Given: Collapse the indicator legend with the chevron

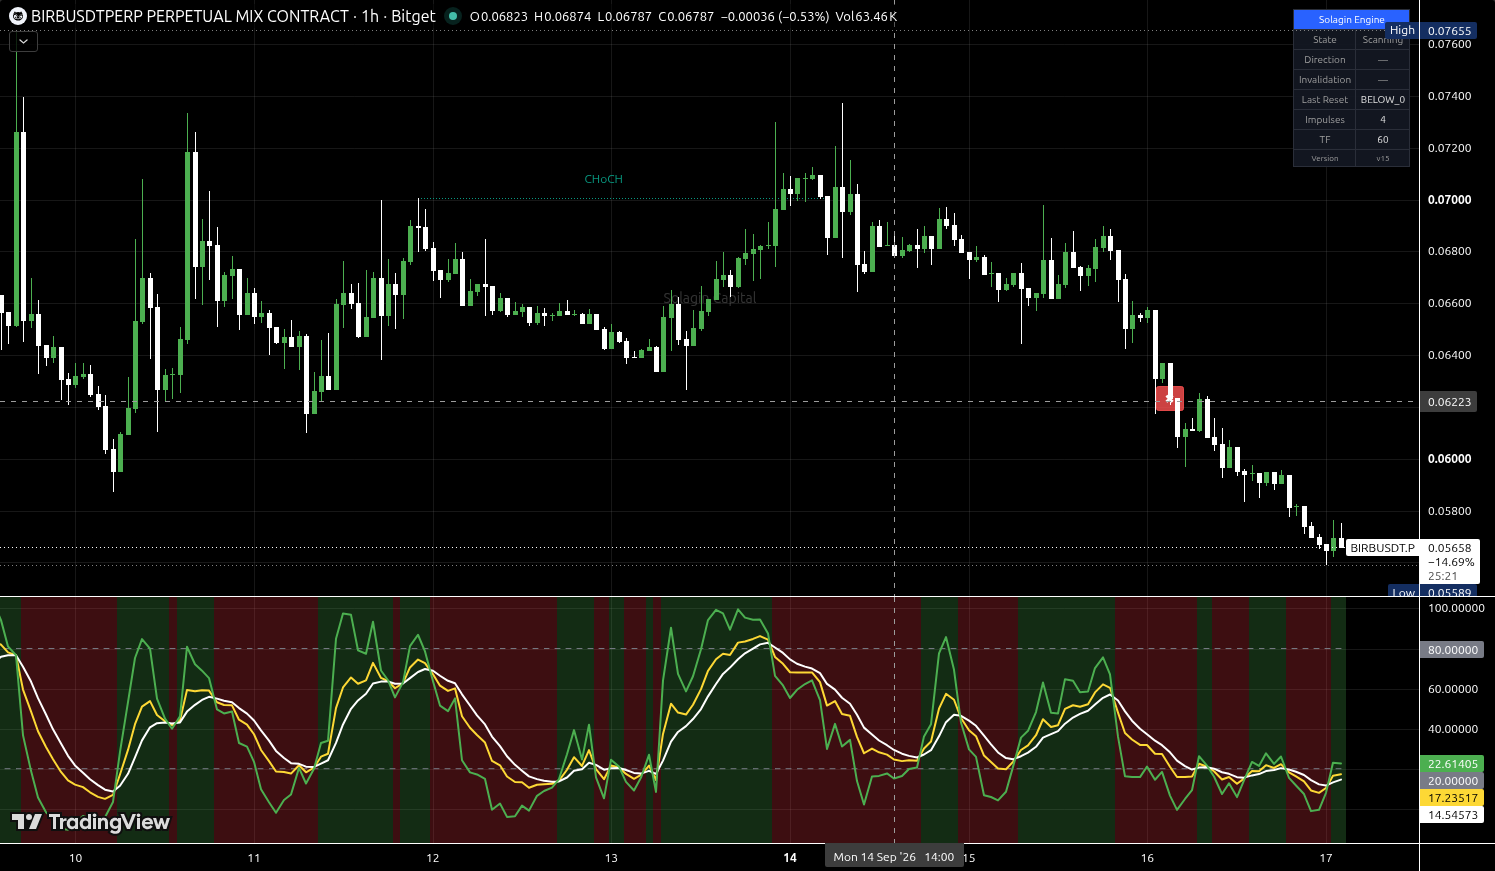Looking at the screenshot, I should coord(23,42).
